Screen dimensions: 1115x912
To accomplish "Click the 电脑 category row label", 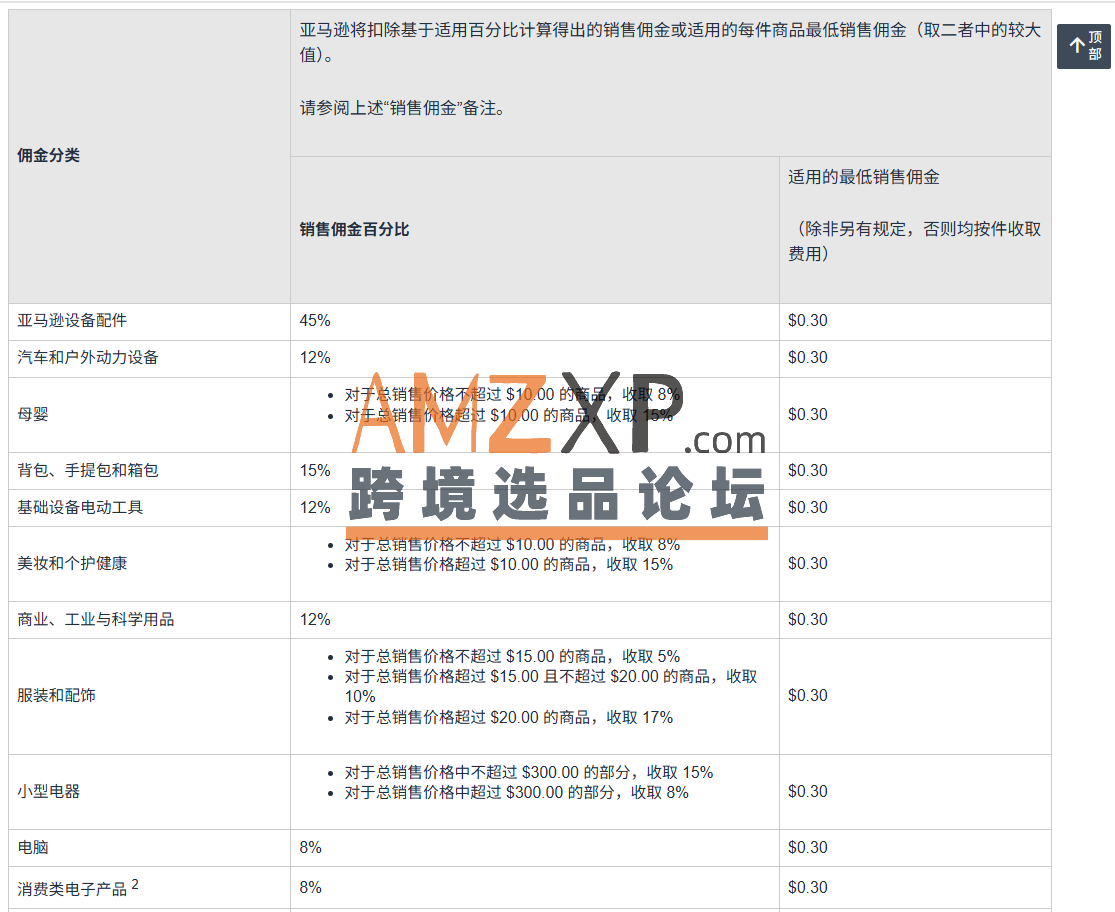I will (x=33, y=848).
